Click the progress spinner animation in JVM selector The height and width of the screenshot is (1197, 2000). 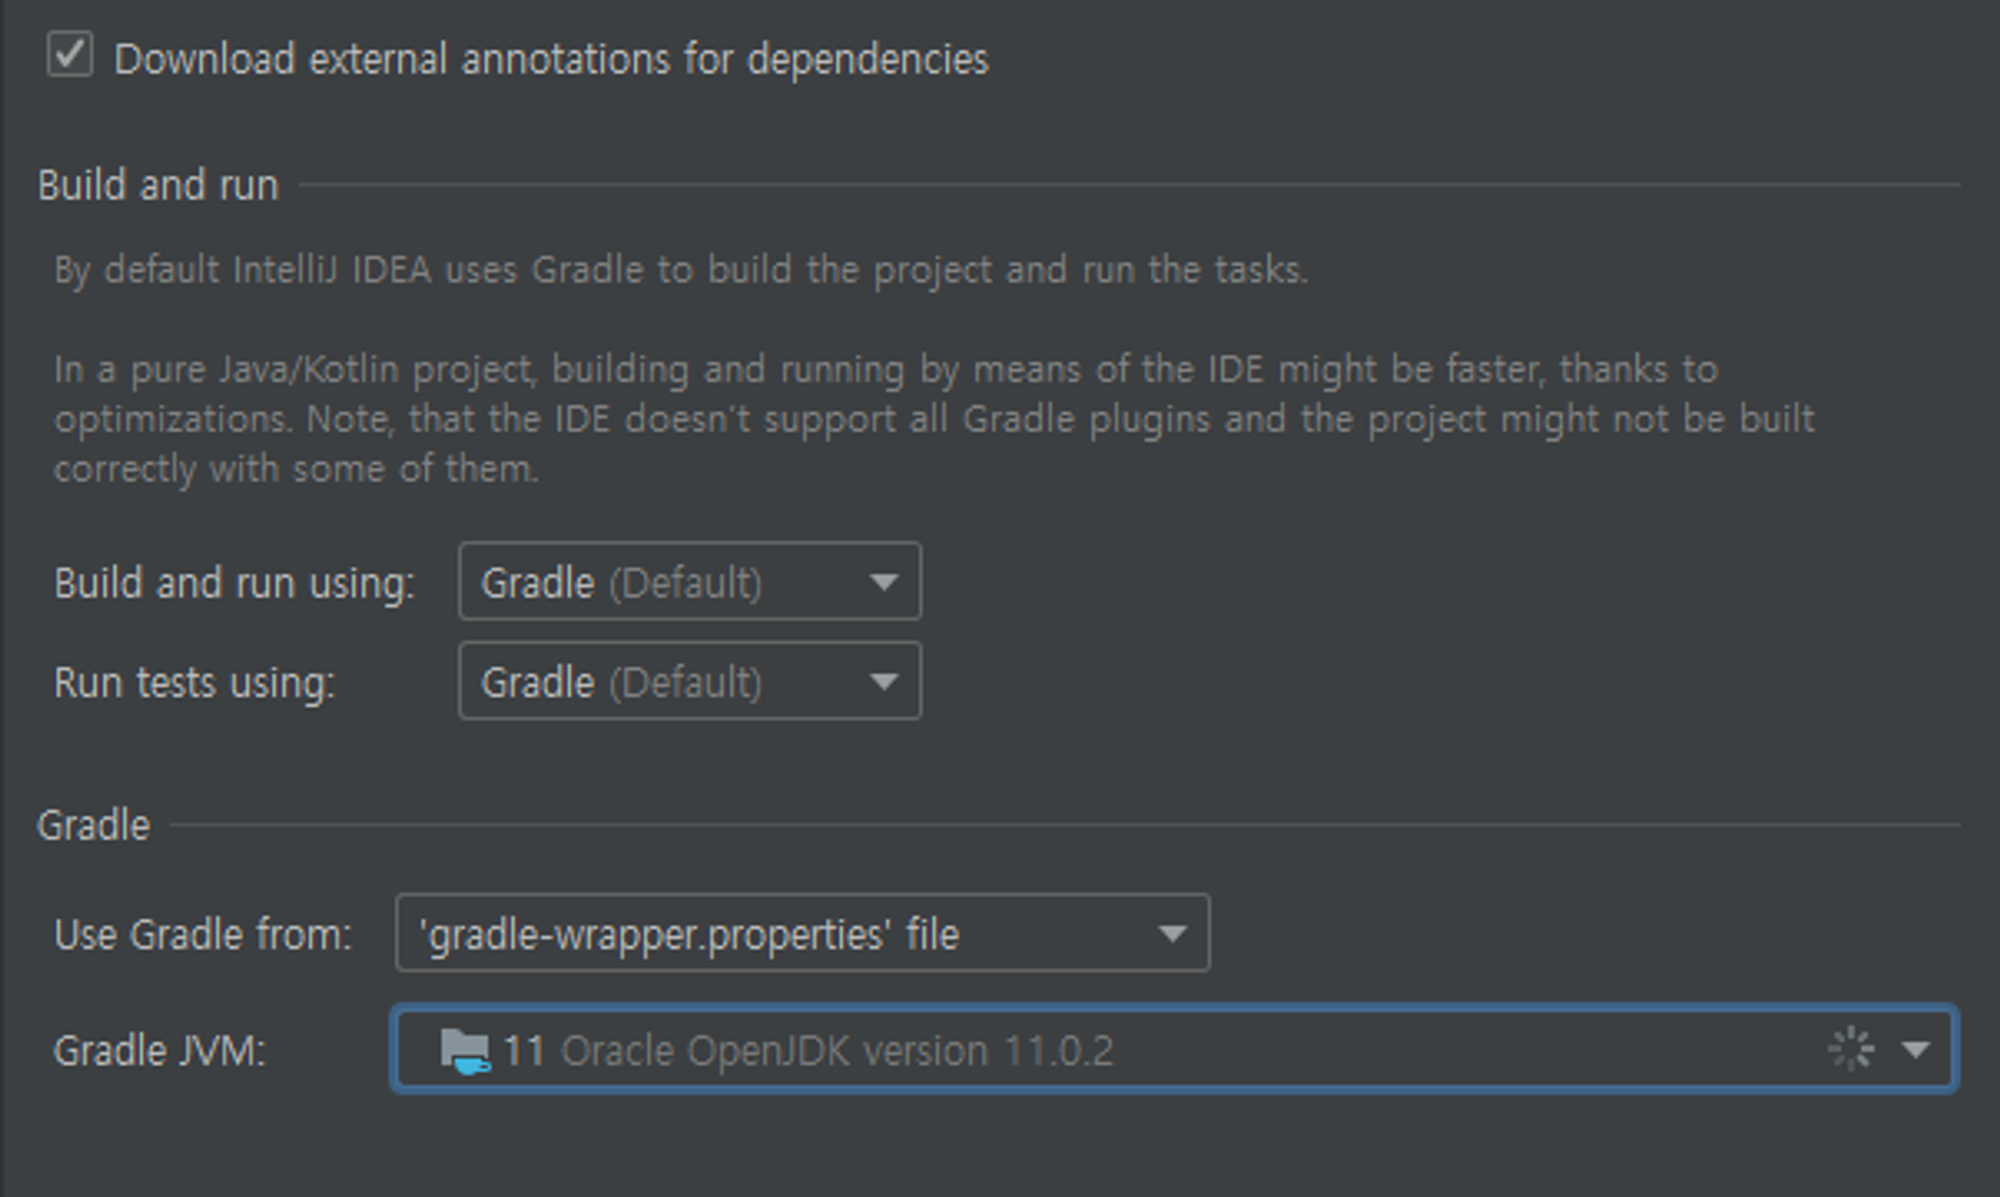pyautogui.click(x=1849, y=1049)
